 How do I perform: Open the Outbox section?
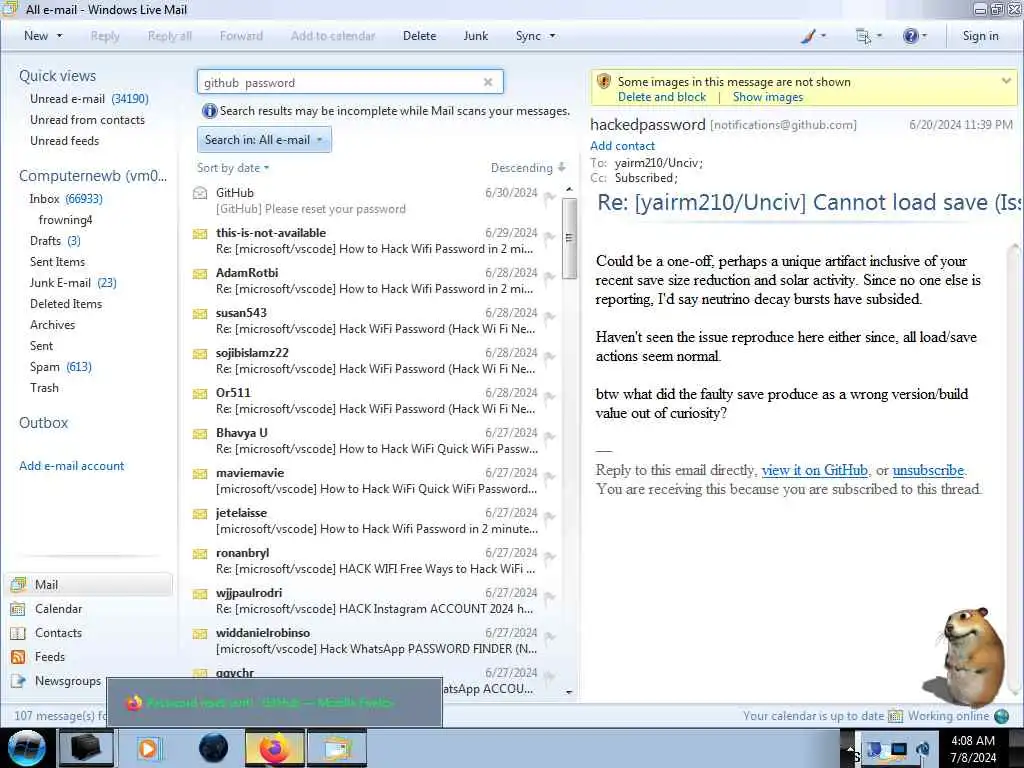tap(43, 423)
